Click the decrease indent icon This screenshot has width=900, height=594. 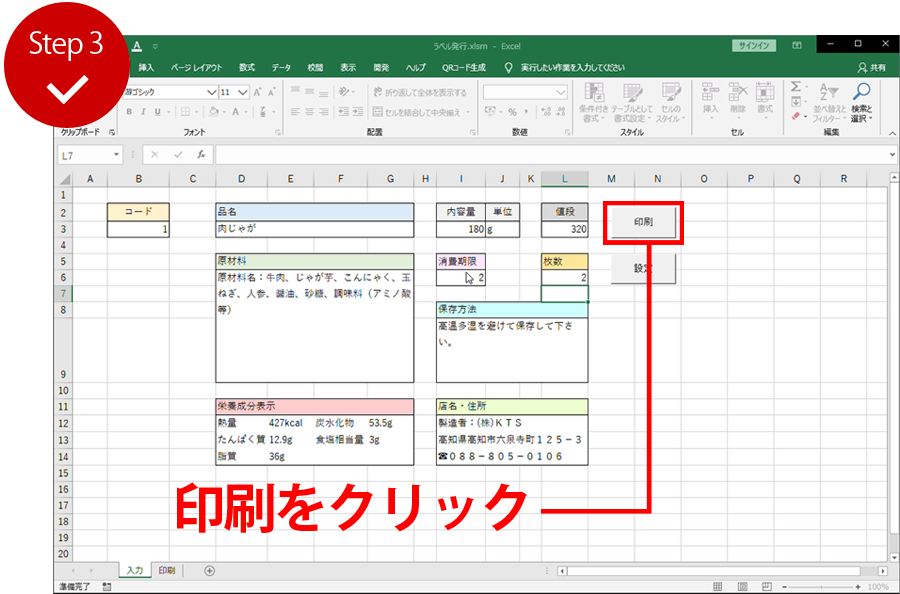343,112
